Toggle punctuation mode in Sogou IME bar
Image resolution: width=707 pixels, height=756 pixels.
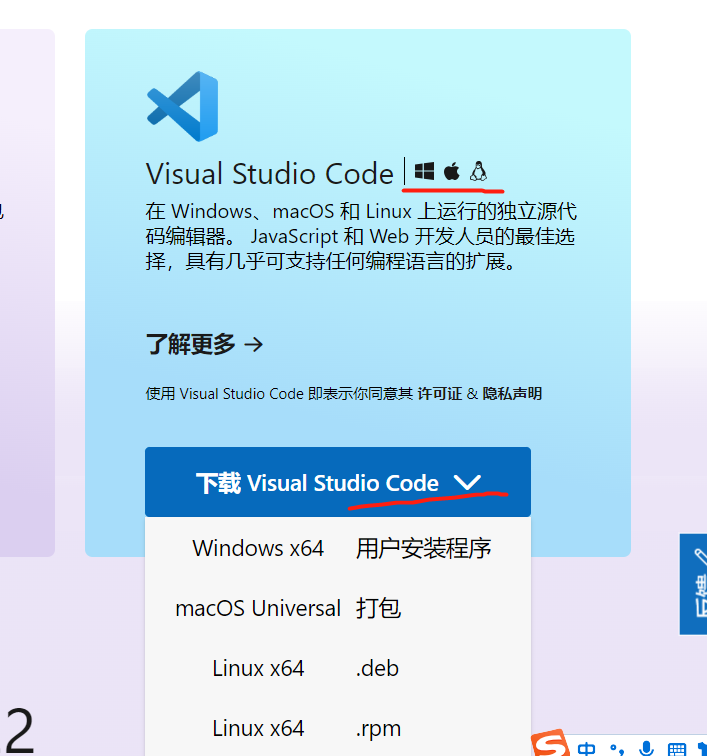[x=616, y=749]
